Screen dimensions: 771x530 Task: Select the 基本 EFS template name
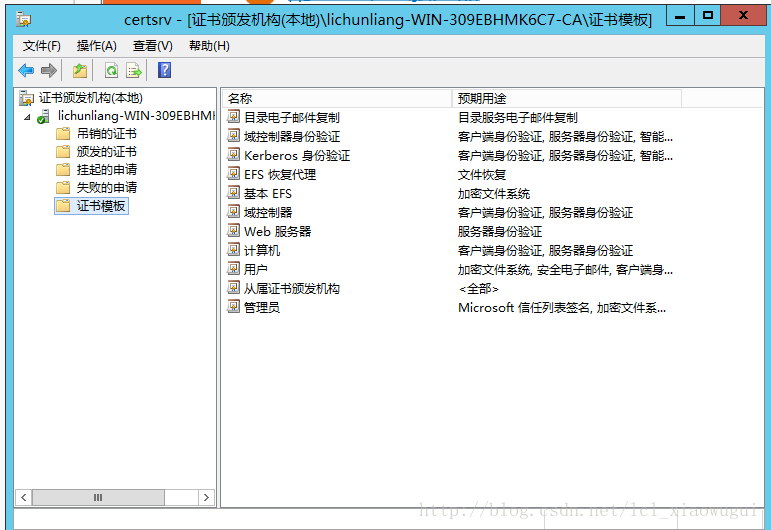(268, 194)
